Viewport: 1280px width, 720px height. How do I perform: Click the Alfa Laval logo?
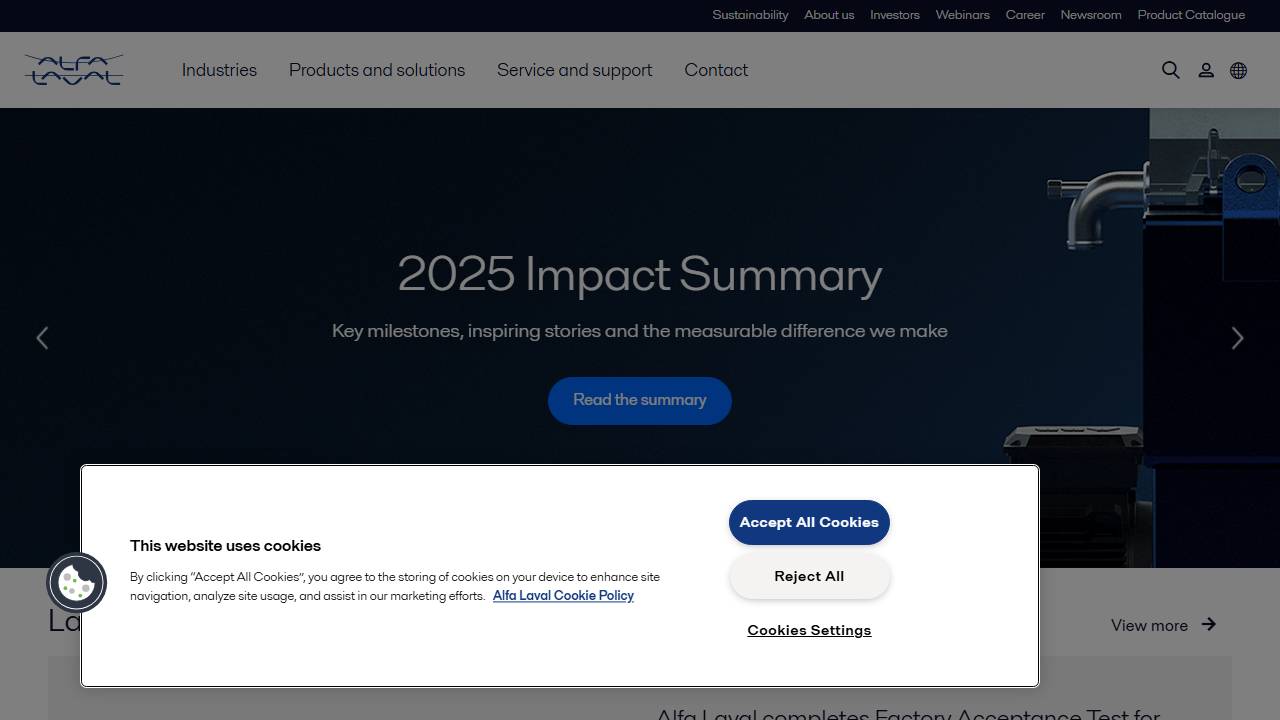click(73, 70)
